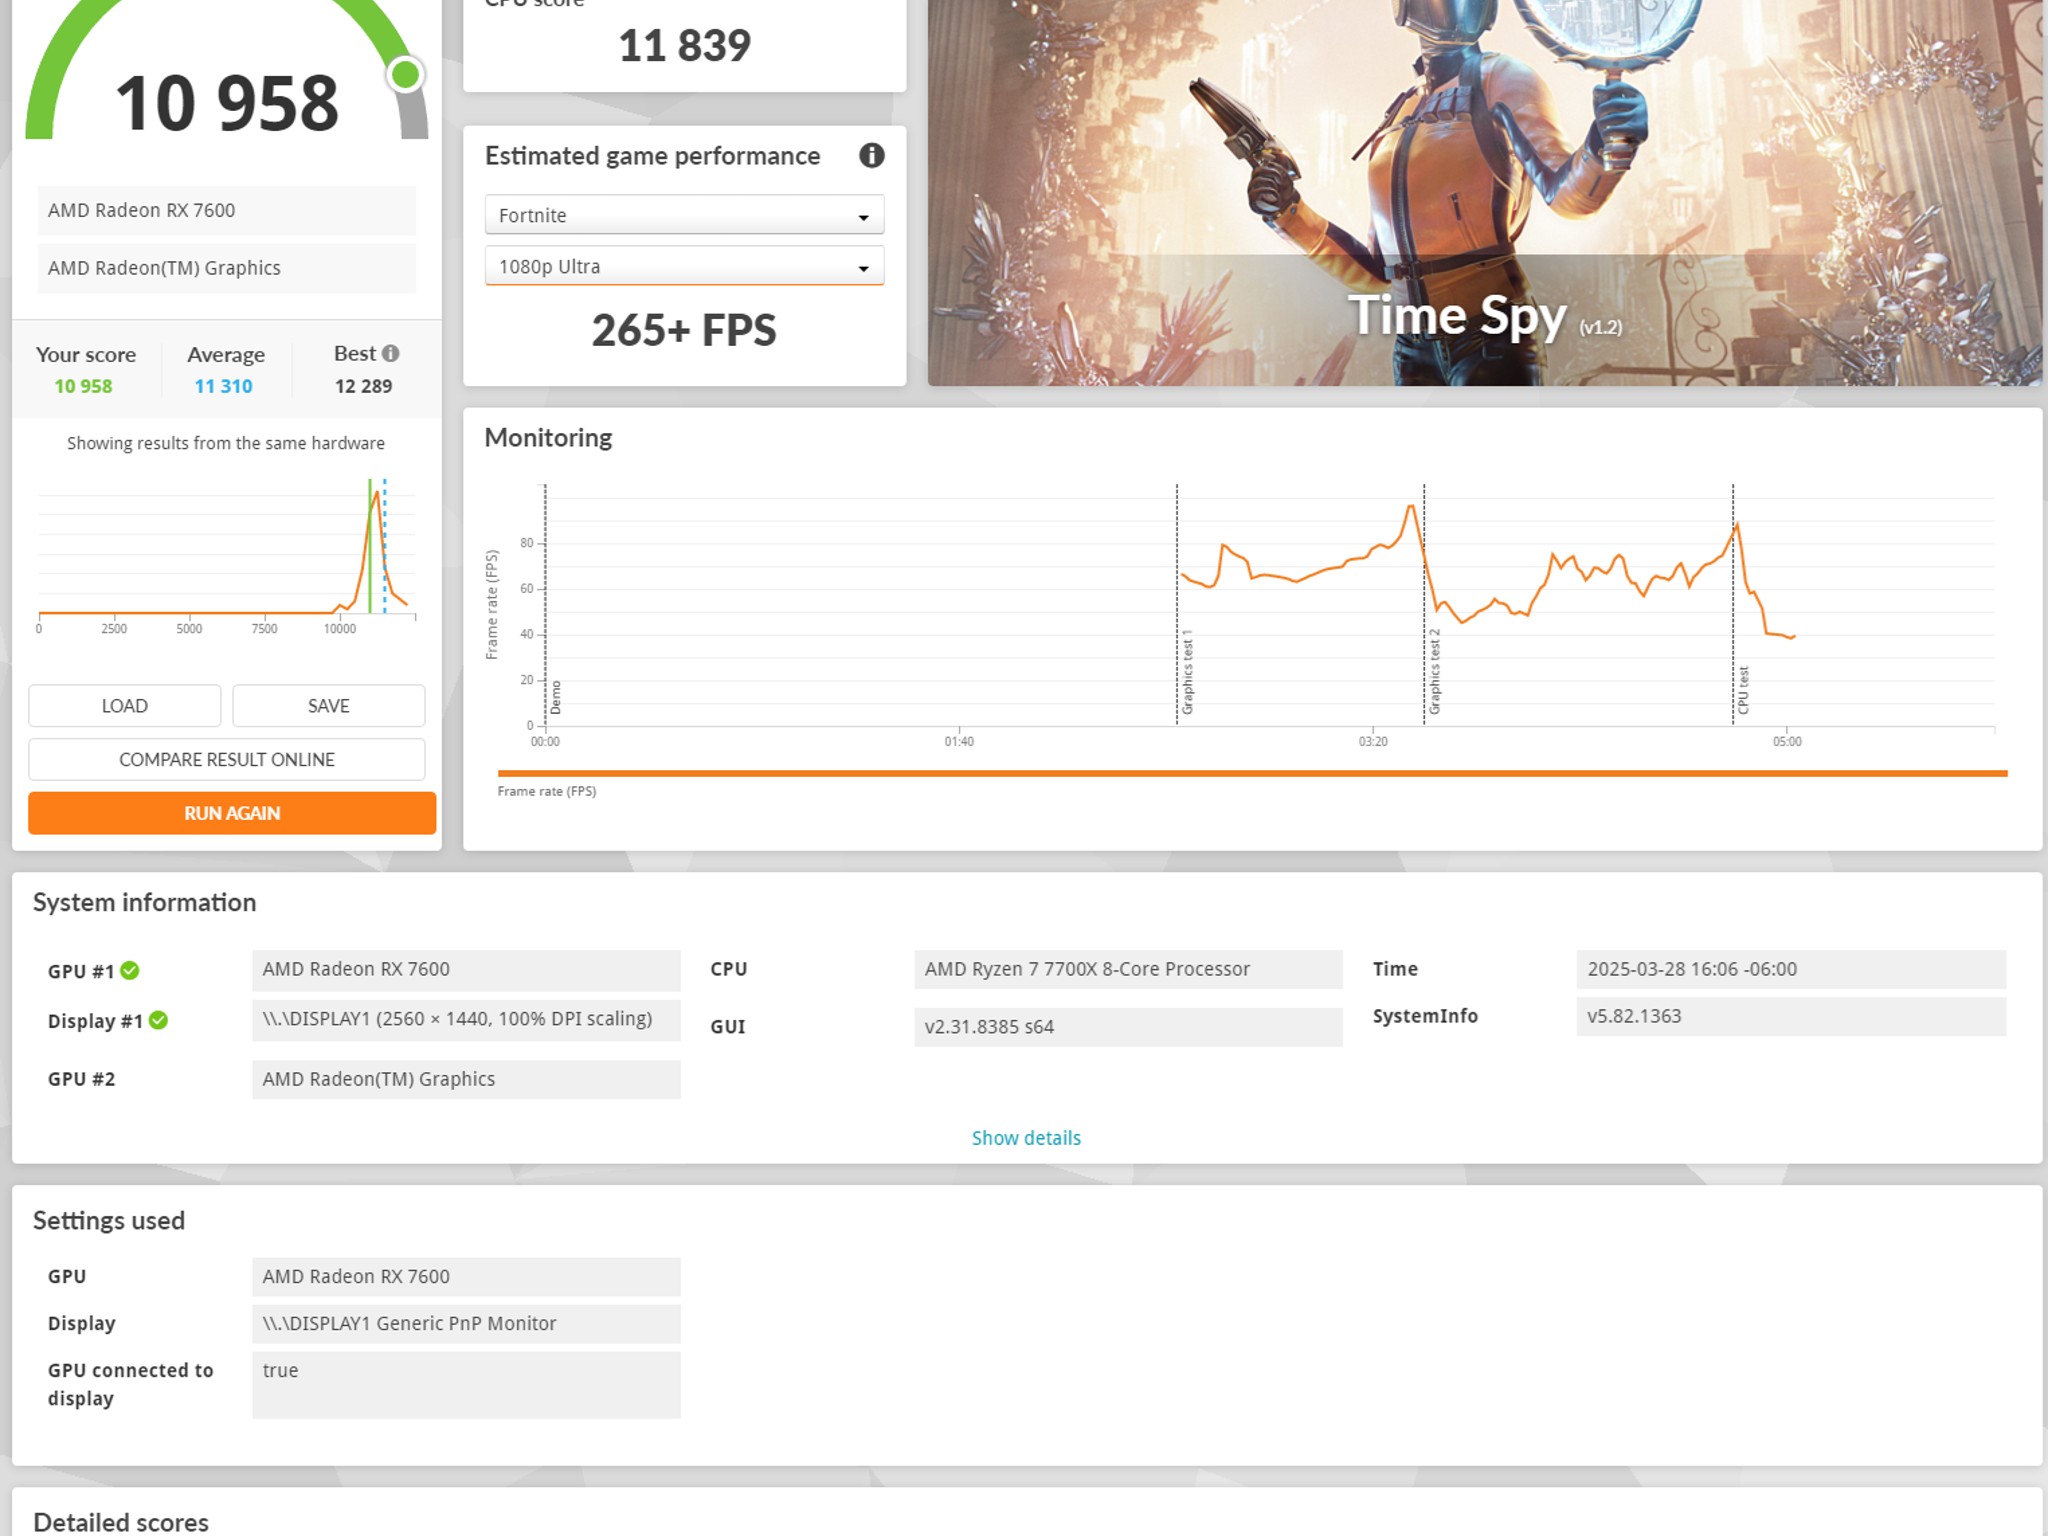
Task: Click the Graphics test 2 marker in chart
Action: pyautogui.click(x=1434, y=672)
